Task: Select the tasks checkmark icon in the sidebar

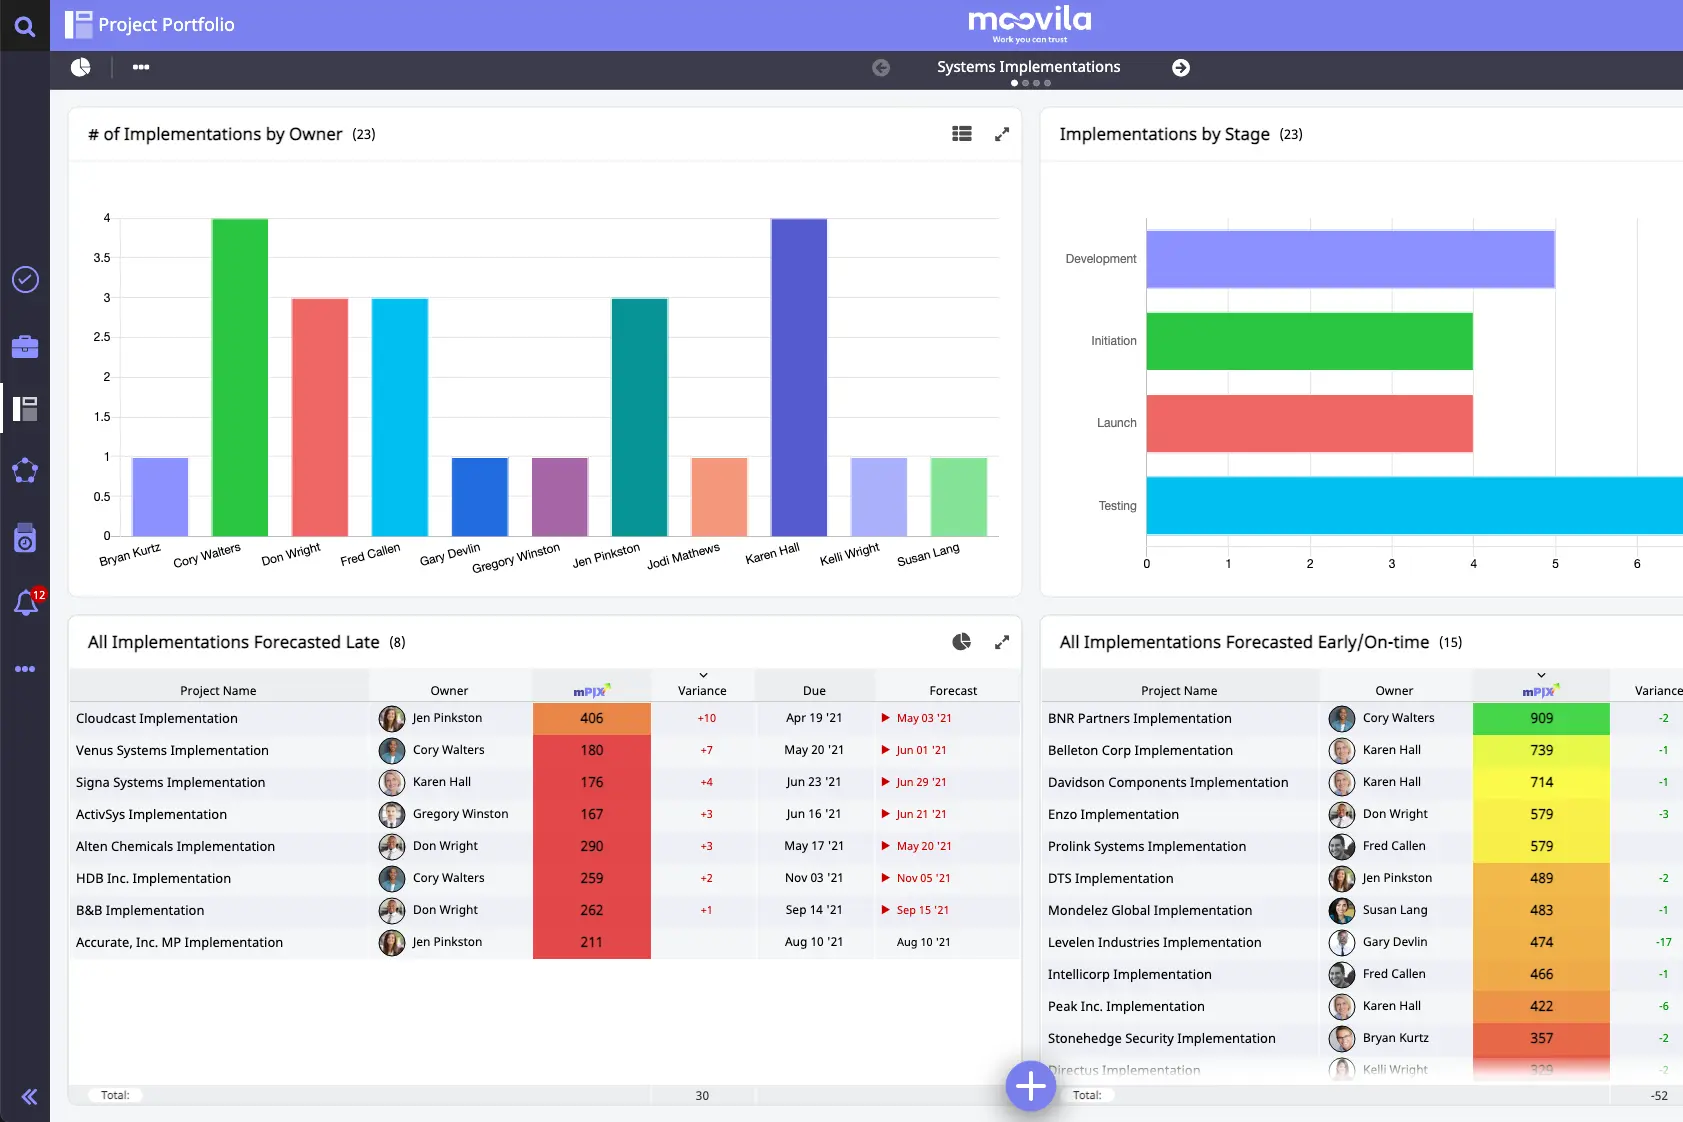Action: 25,280
